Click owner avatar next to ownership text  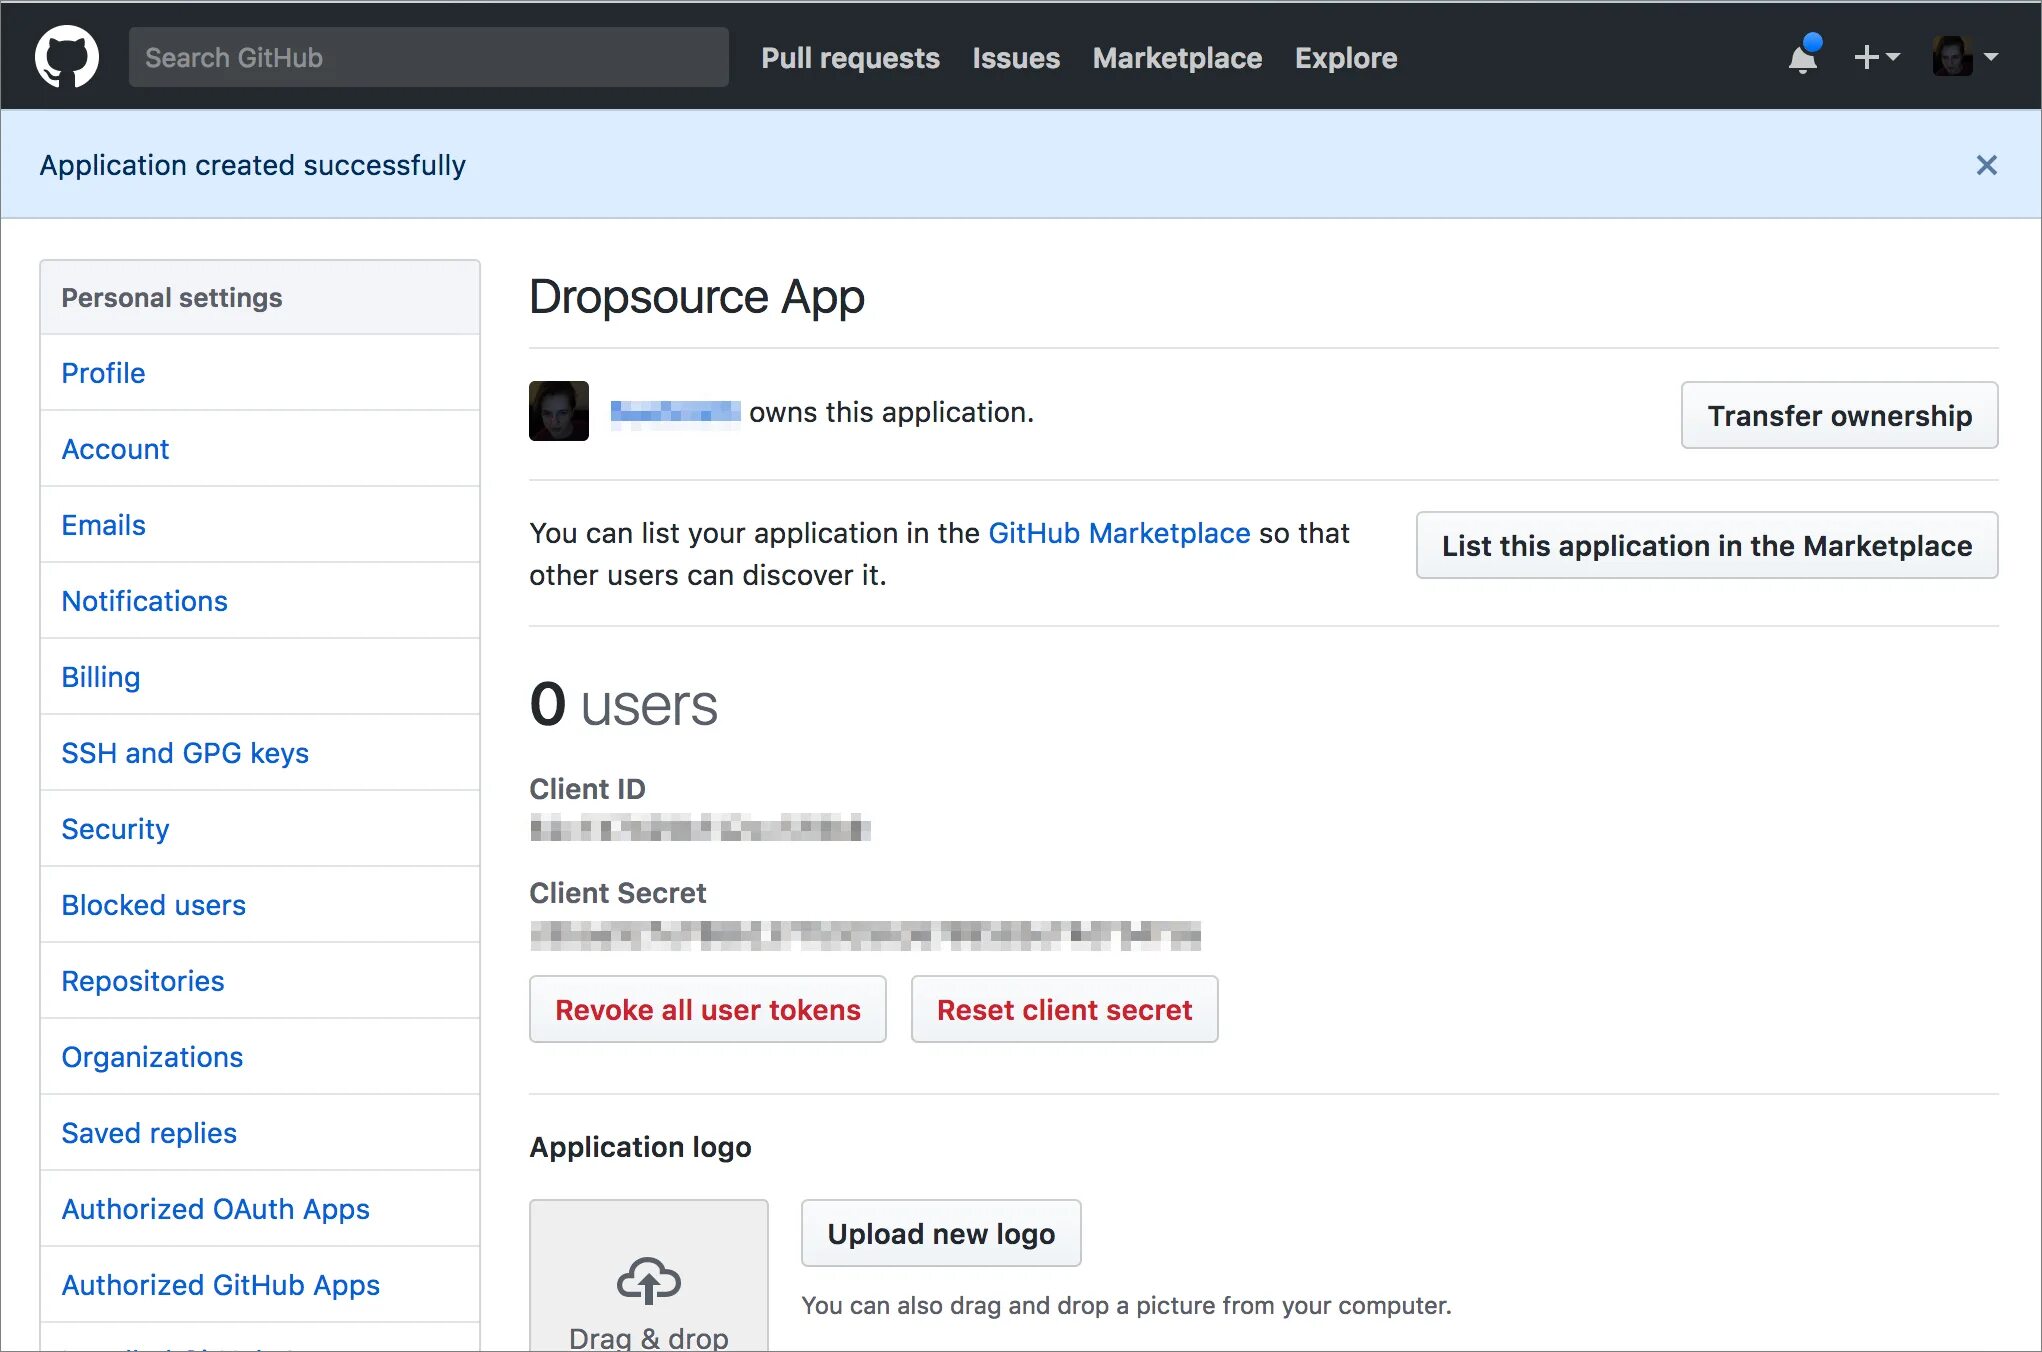click(558, 411)
